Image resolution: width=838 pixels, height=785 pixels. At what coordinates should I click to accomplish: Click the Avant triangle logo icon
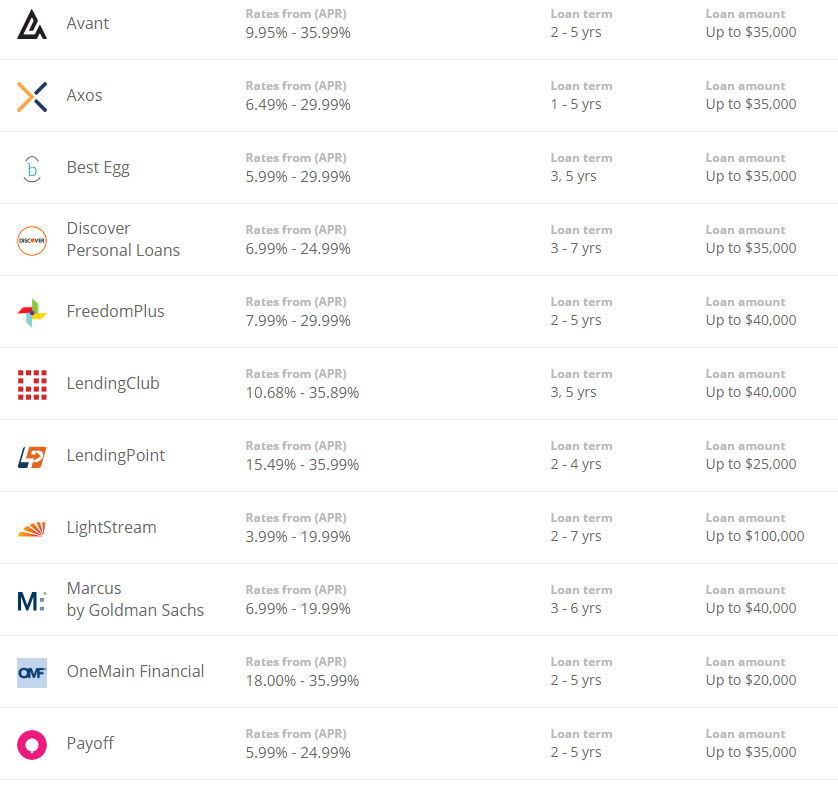pyautogui.click(x=32, y=24)
